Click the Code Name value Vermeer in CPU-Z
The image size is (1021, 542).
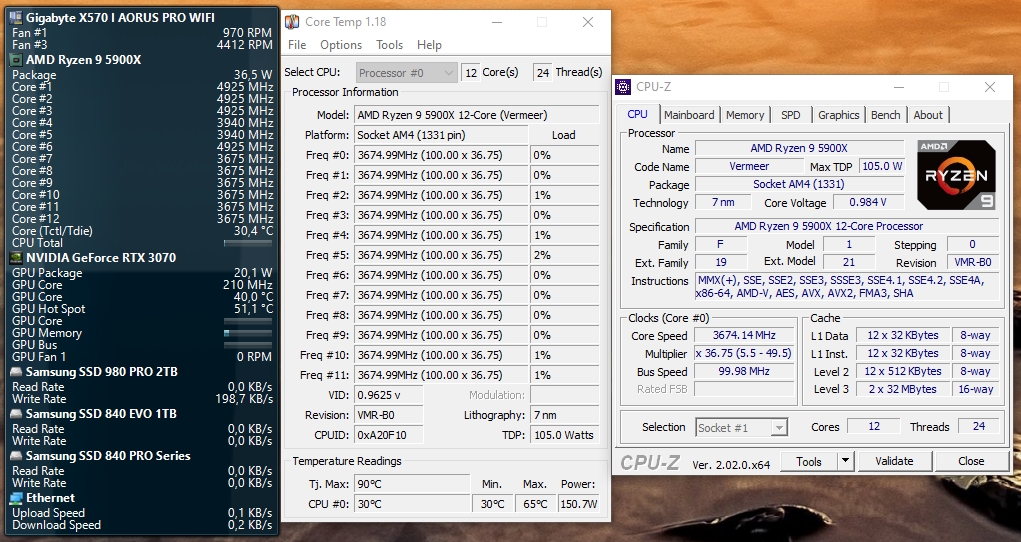(x=749, y=167)
